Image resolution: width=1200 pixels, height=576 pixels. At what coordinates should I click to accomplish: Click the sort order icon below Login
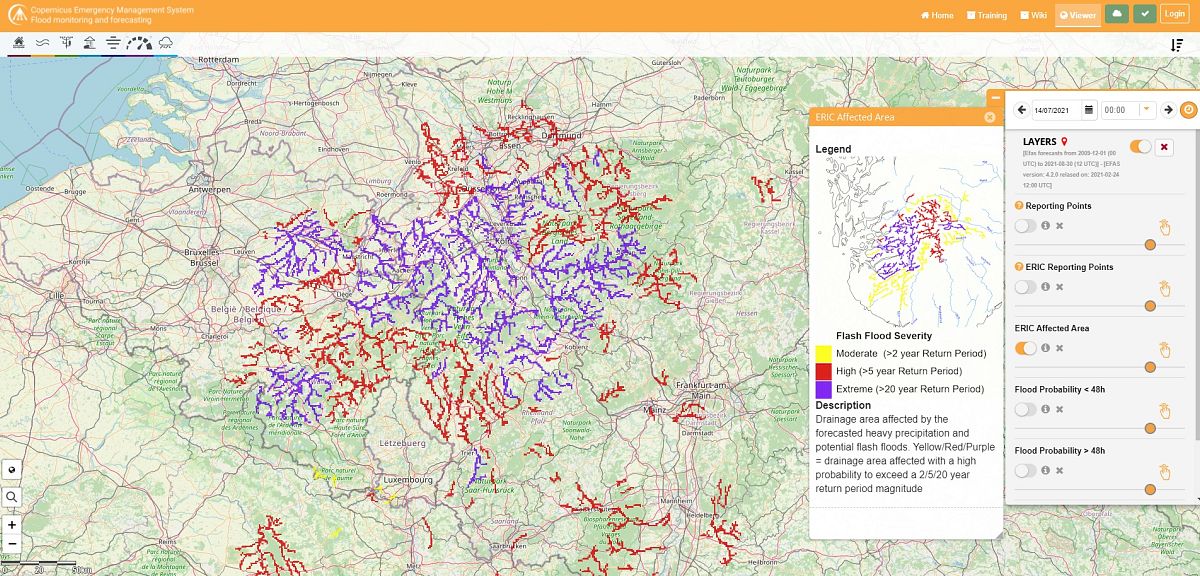pos(1177,45)
